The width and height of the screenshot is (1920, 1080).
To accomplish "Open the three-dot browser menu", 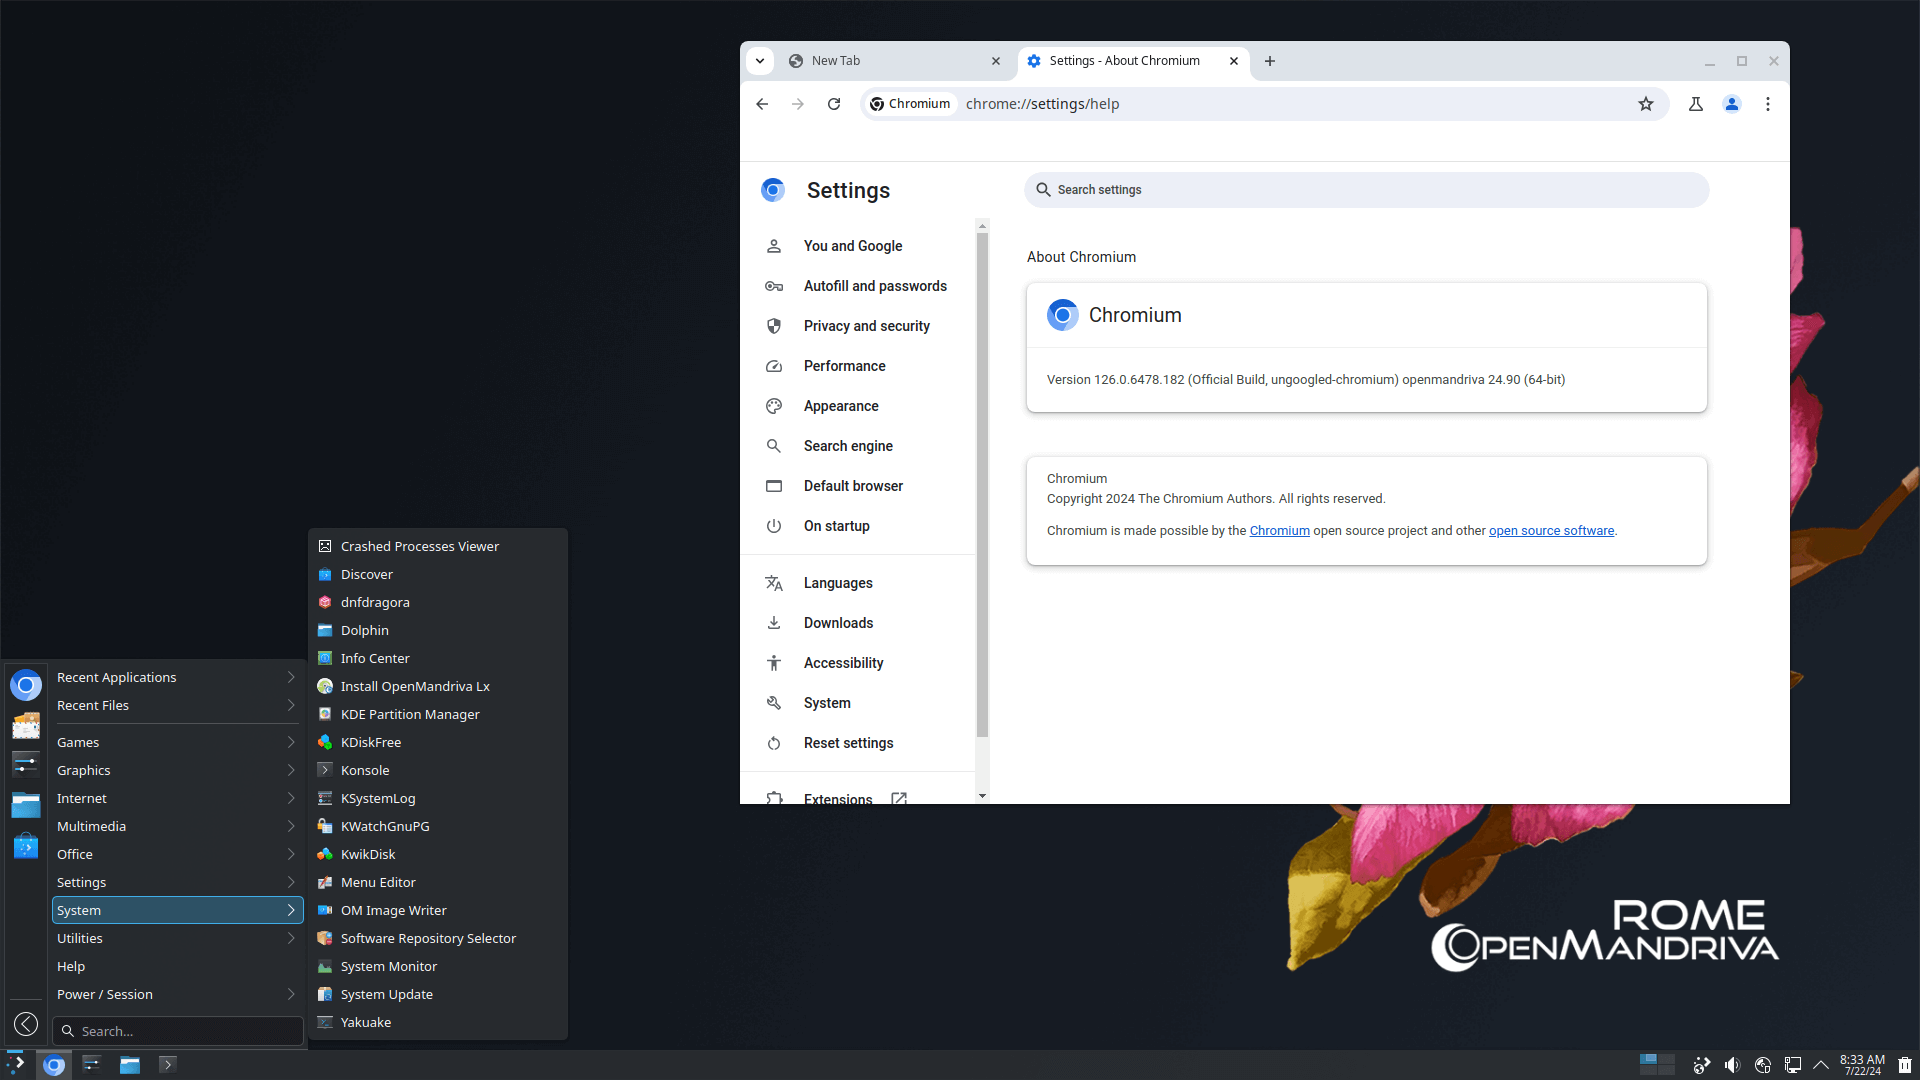I will tap(1767, 104).
